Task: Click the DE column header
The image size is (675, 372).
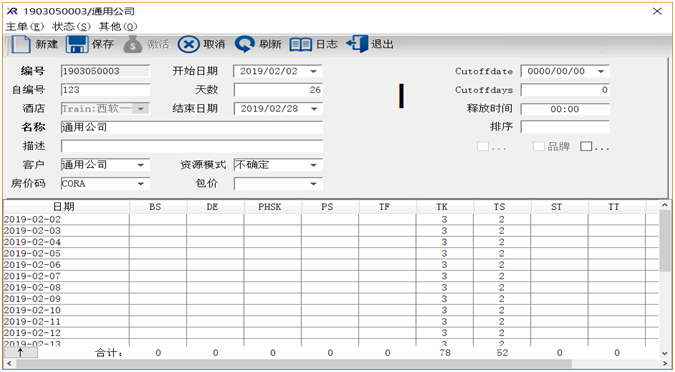Action: 215,207
